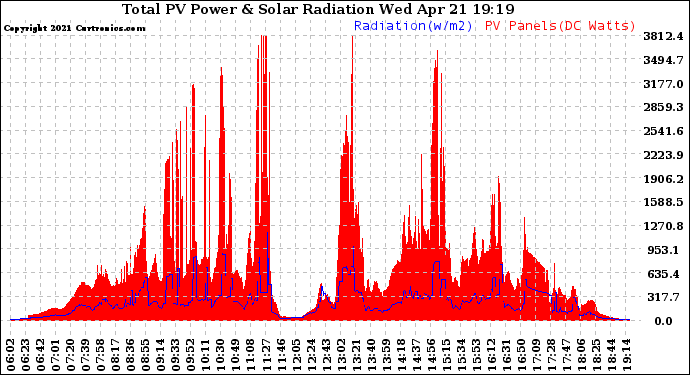Click the 14:37 time label

point(415,354)
